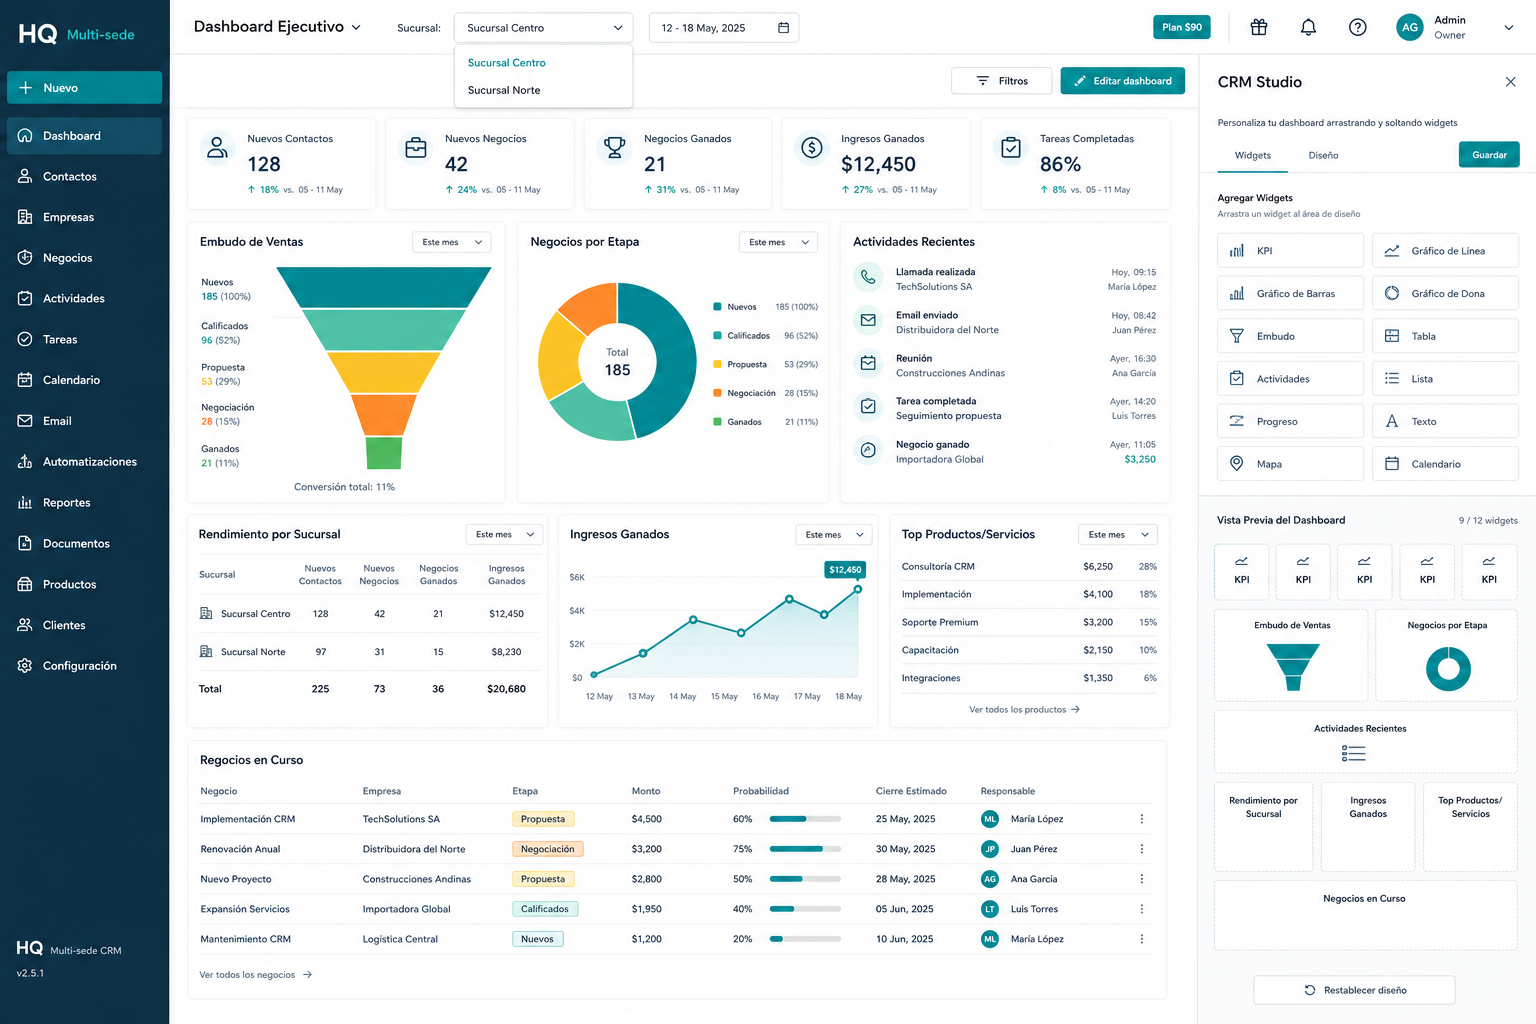
Task: Add the Progreso widget
Action: point(1290,421)
